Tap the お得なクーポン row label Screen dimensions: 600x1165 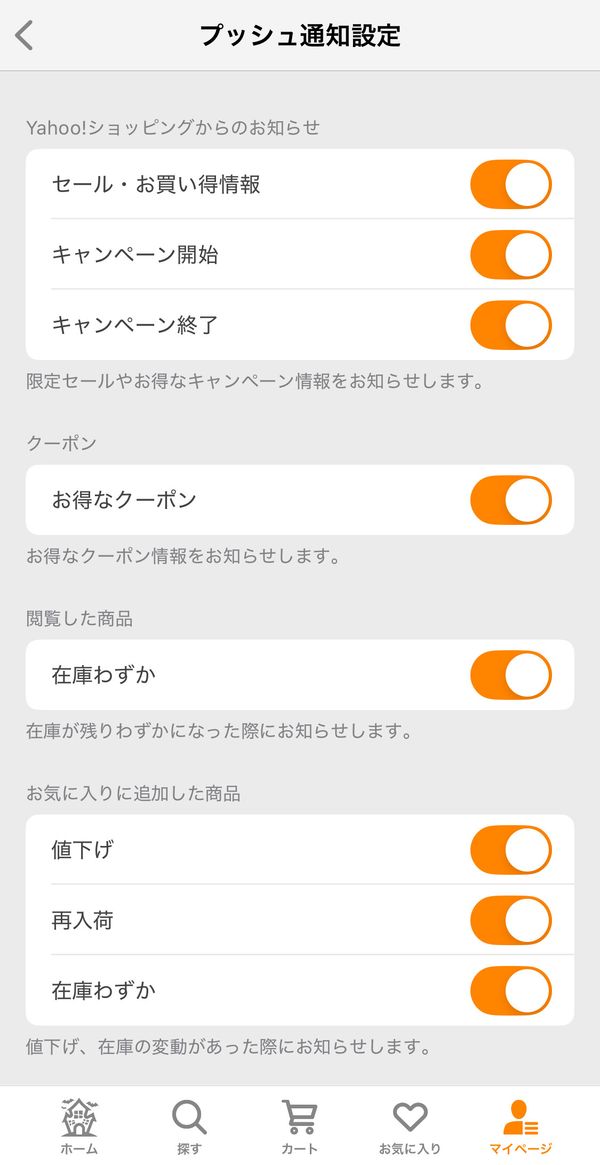(x=124, y=500)
